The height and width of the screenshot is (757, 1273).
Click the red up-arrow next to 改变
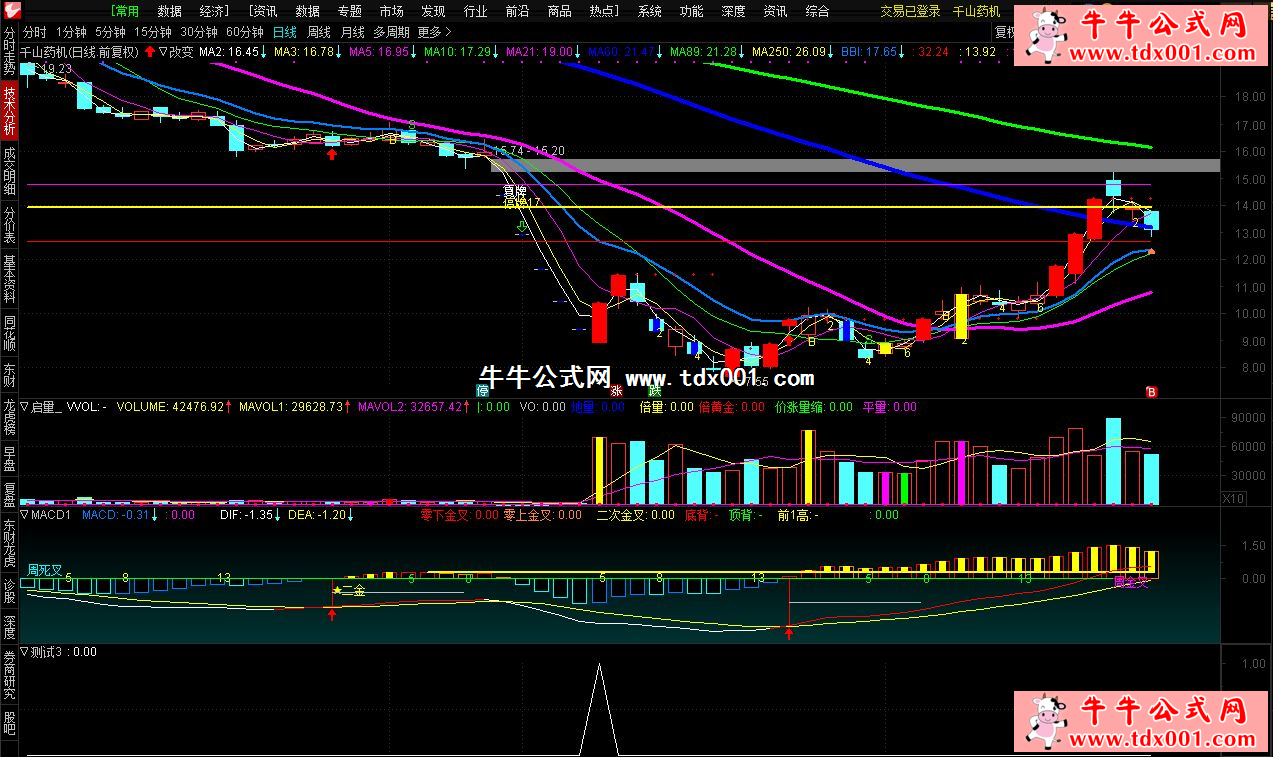pos(150,51)
